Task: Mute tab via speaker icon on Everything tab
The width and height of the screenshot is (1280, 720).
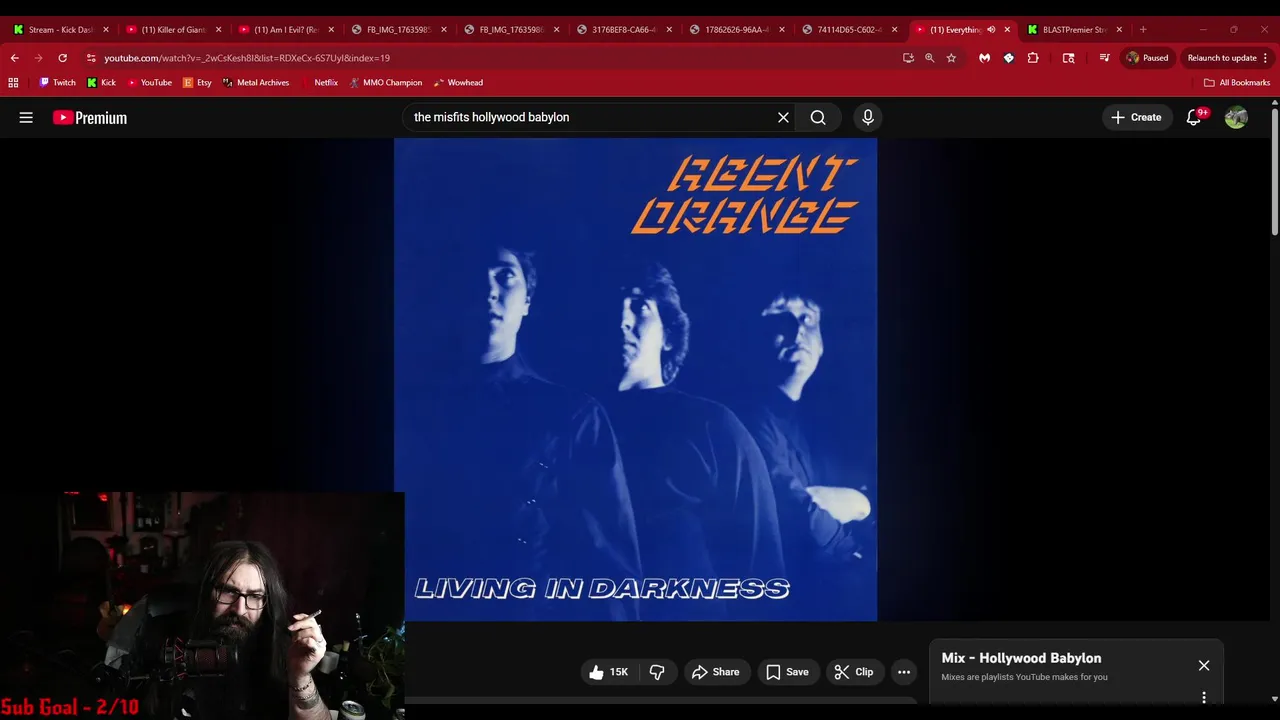Action: point(991,30)
